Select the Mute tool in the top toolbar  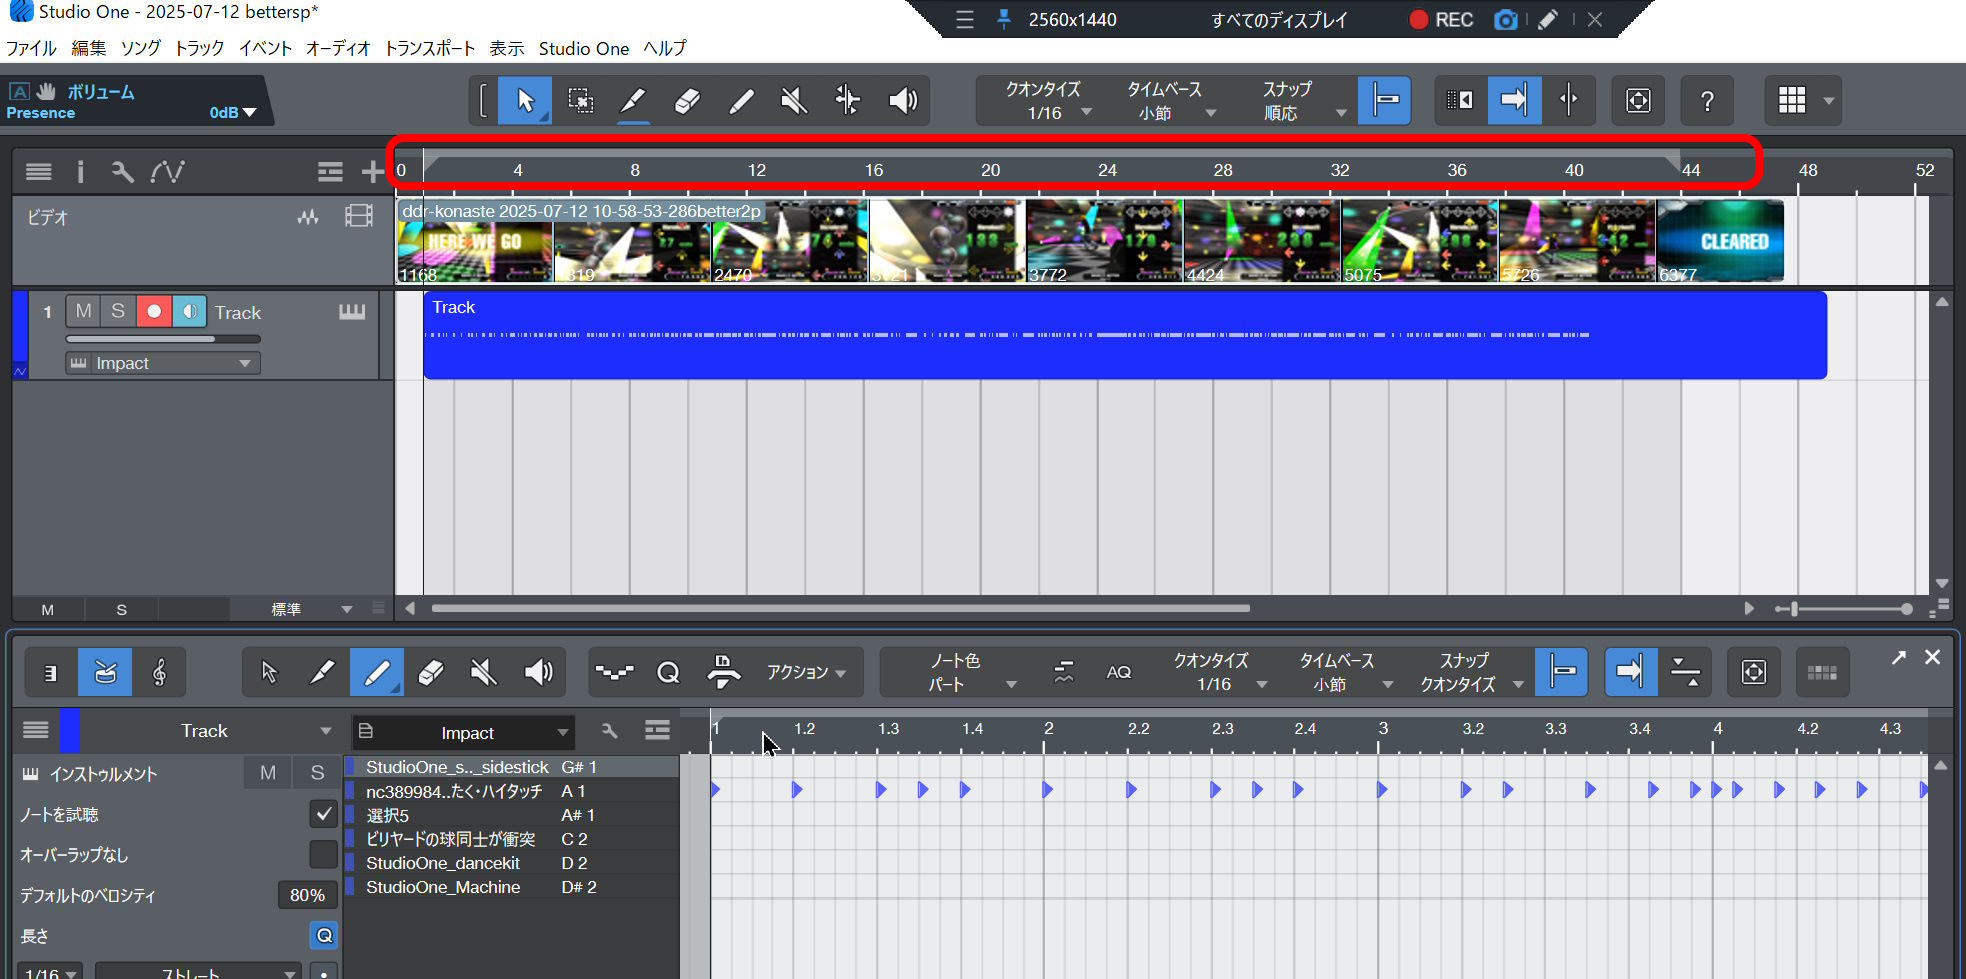794,100
